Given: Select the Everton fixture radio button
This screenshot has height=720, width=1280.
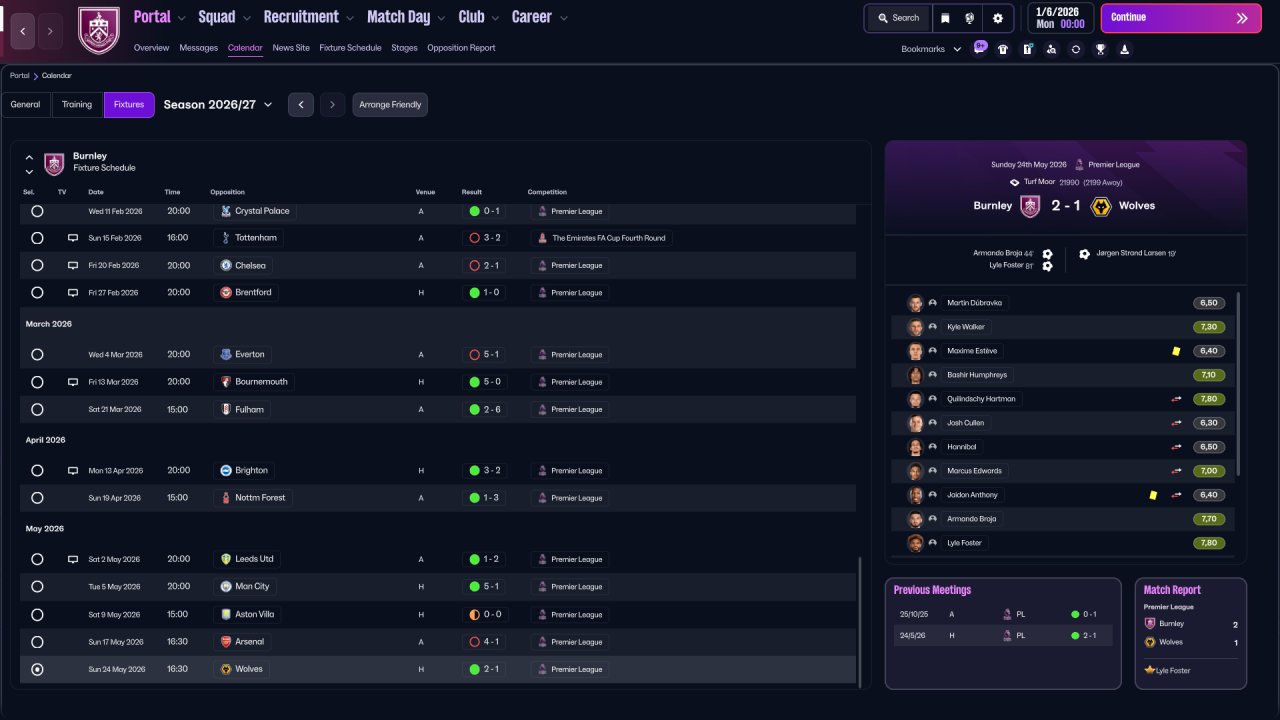Looking at the screenshot, I should pyautogui.click(x=37, y=354).
